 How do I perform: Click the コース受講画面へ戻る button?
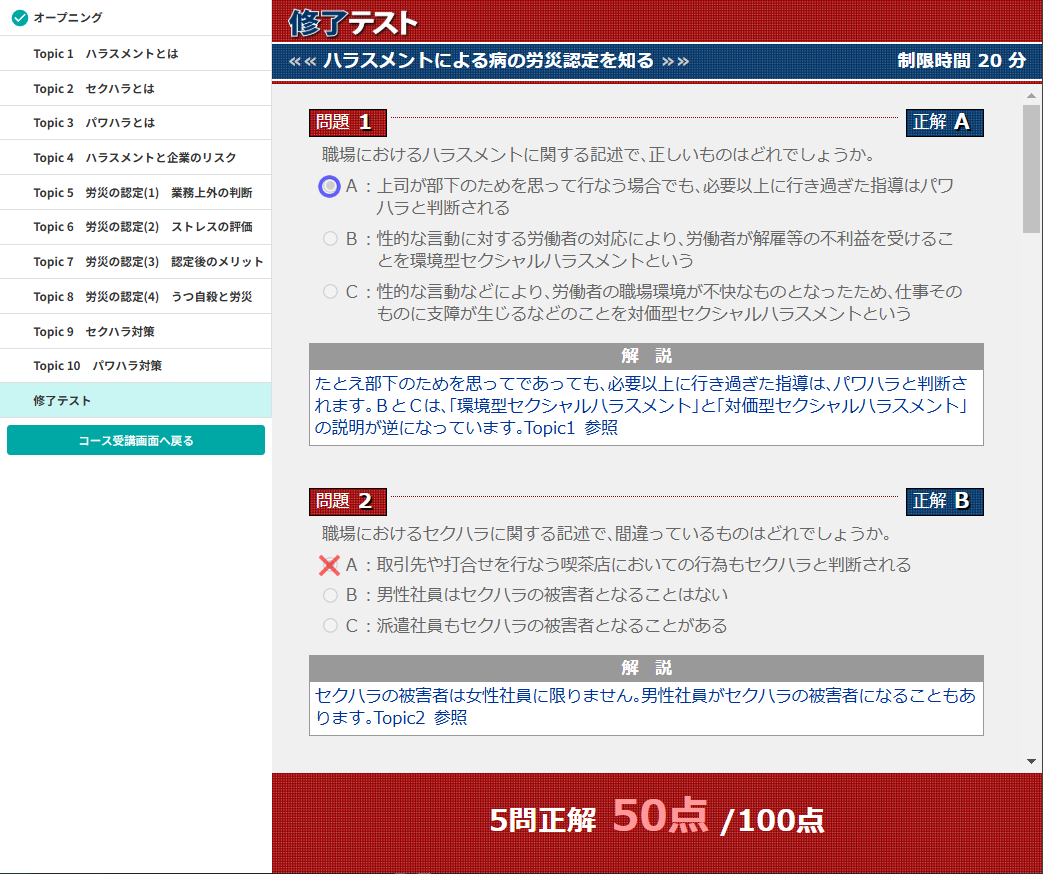[x=136, y=440]
